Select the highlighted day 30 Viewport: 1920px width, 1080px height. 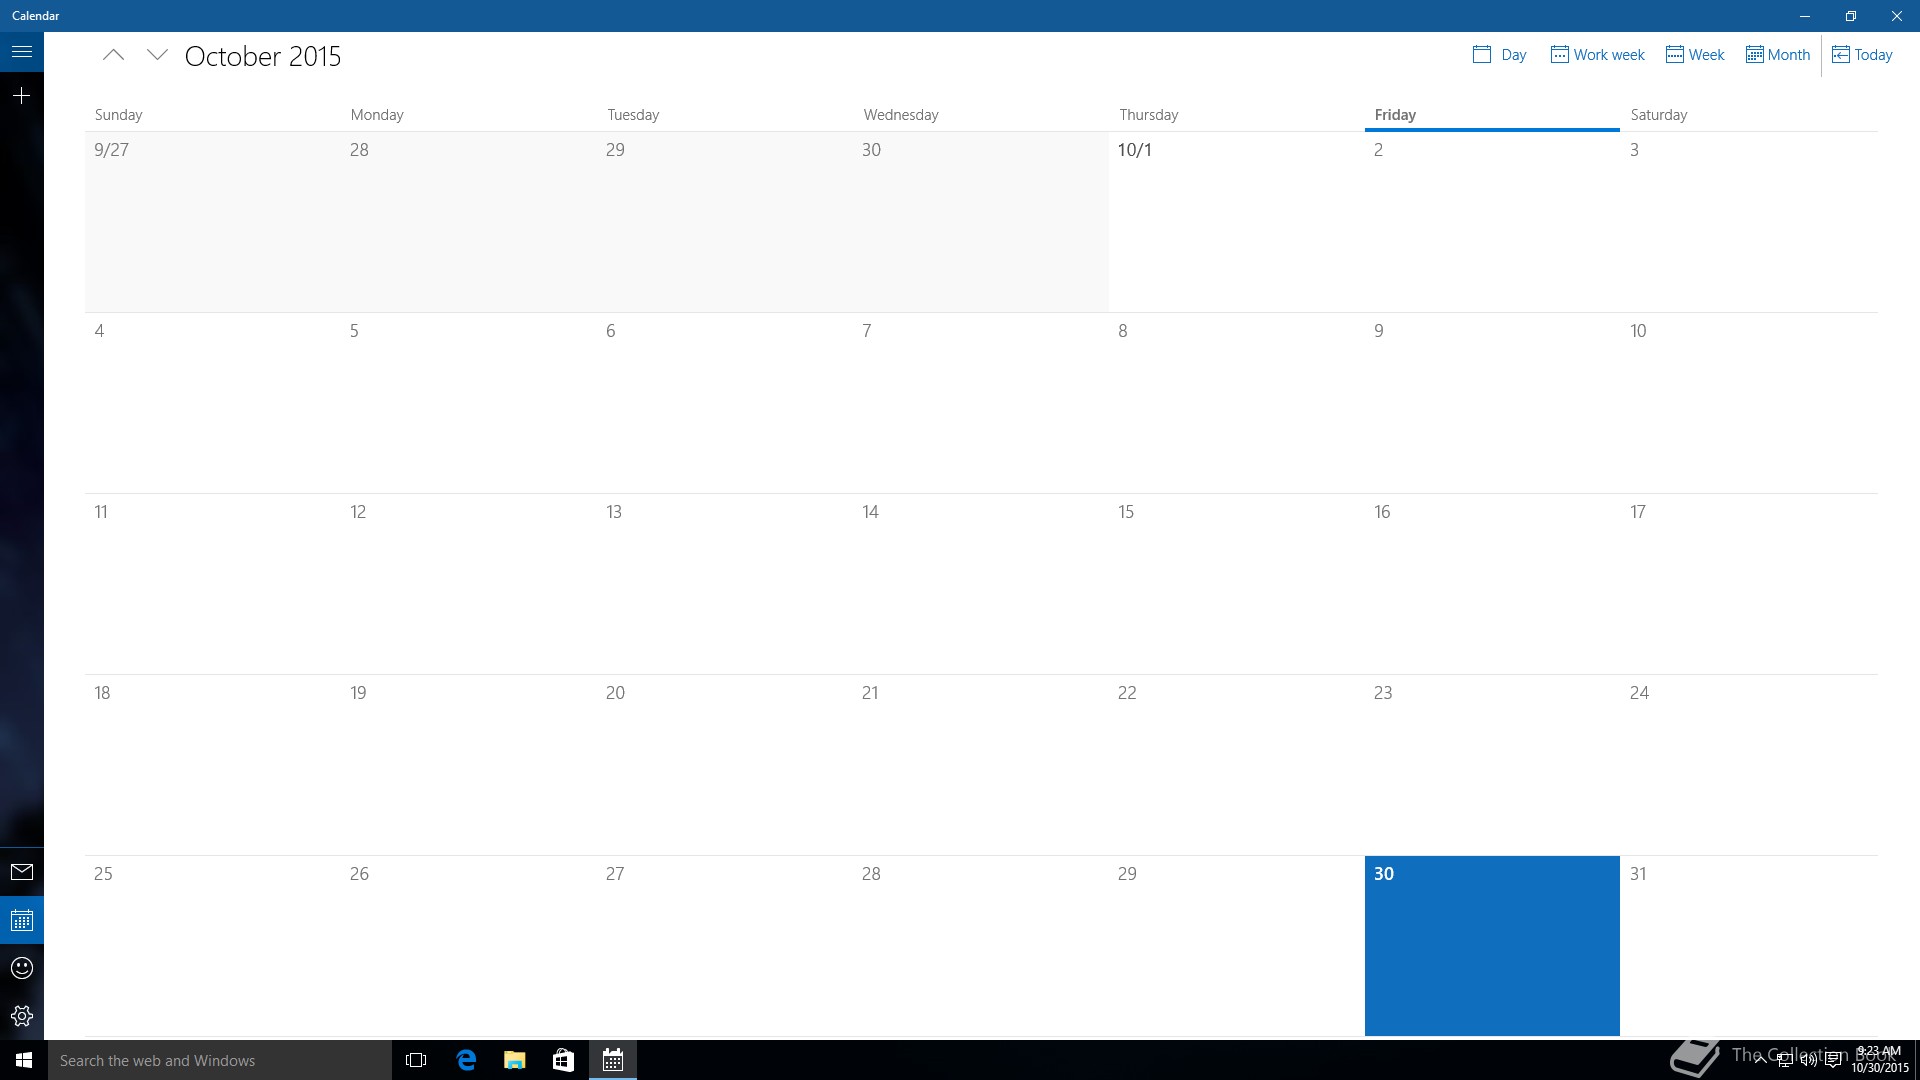(x=1492, y=946)
